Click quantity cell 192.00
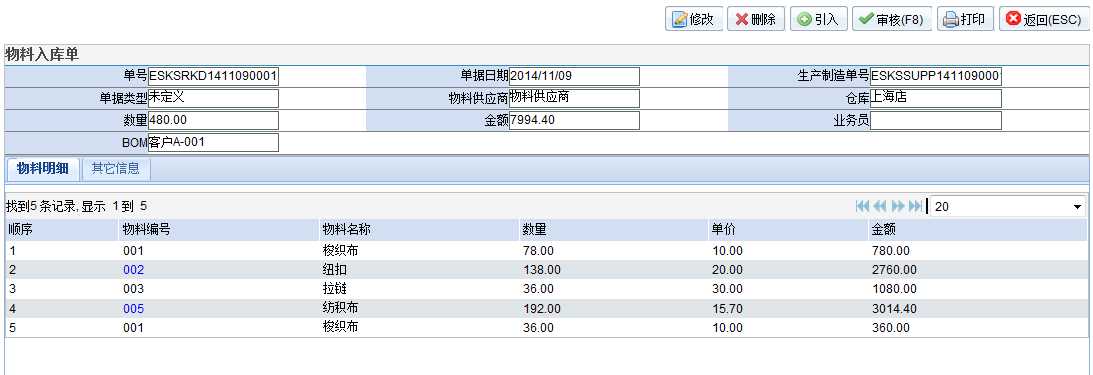The width and height of the screenshot is (1093, 375). pos(541,309)
